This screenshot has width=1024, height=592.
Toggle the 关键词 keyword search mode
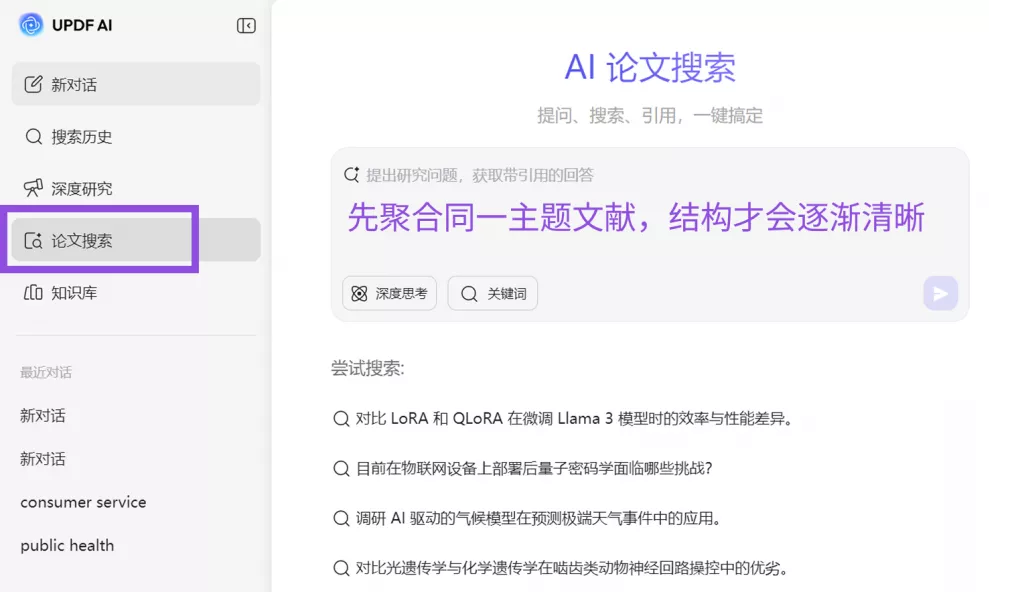point(492,293)
